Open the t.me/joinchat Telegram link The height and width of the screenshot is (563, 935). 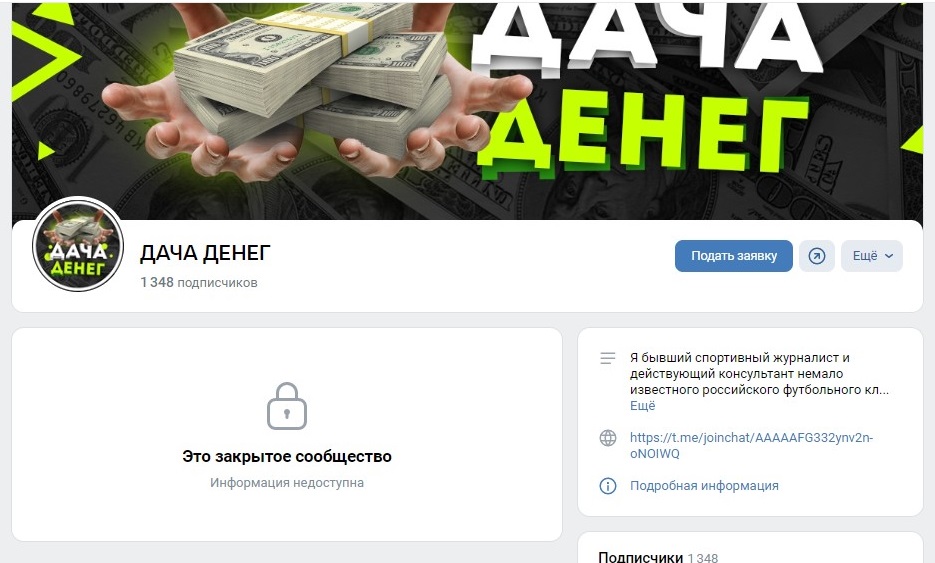[751, 446]
